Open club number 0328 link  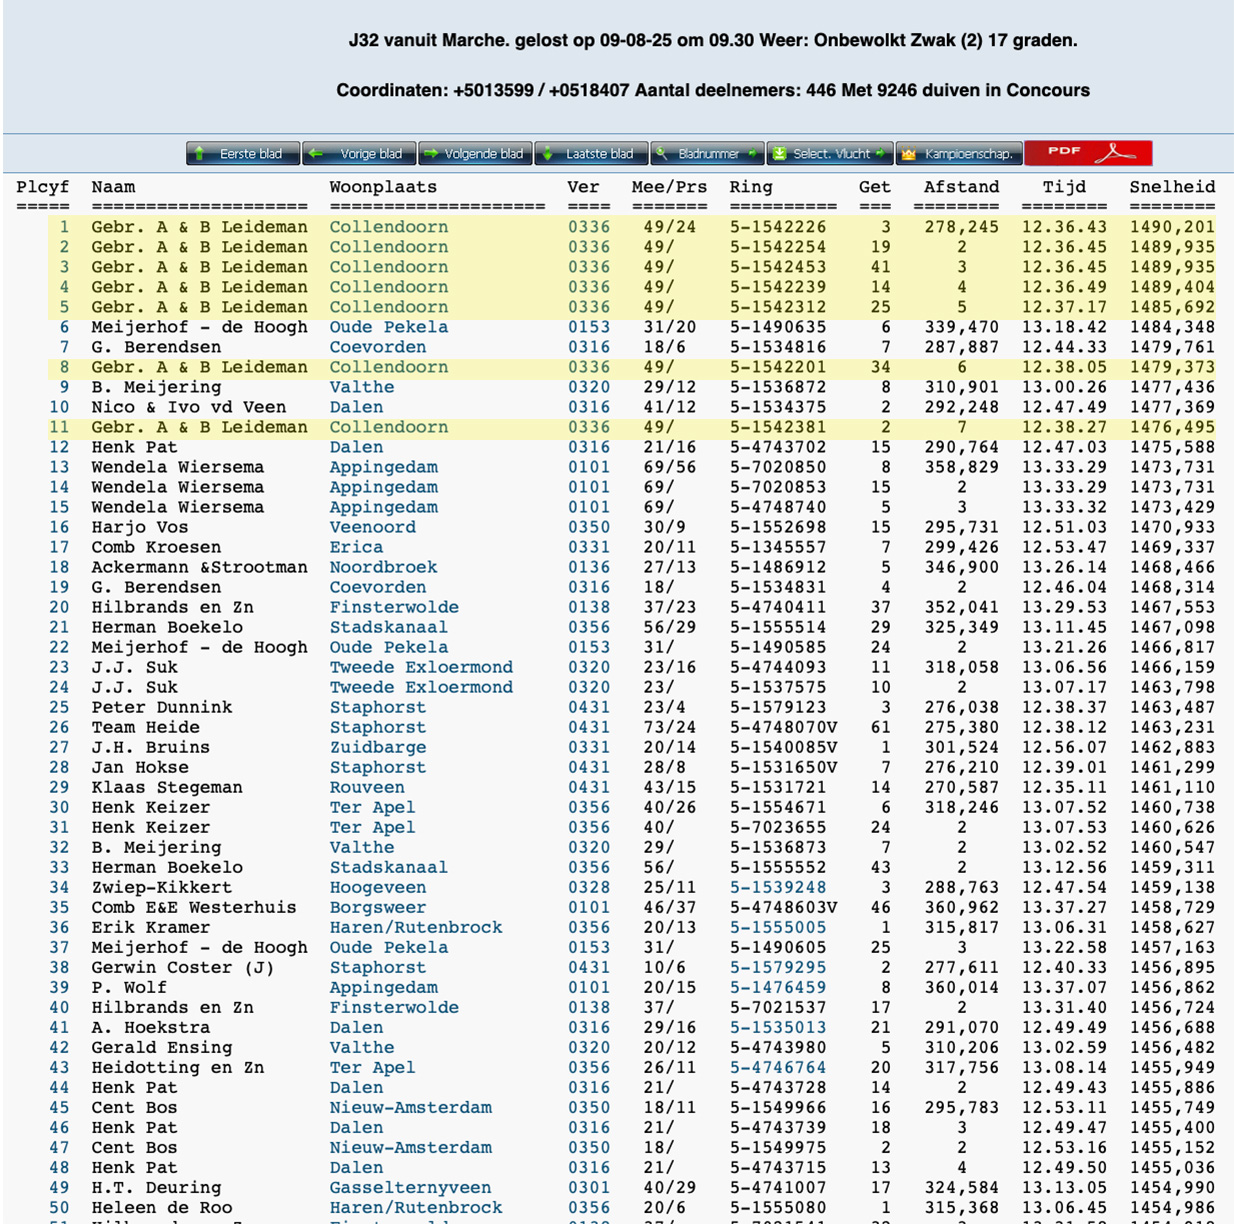tap(589, 887)
